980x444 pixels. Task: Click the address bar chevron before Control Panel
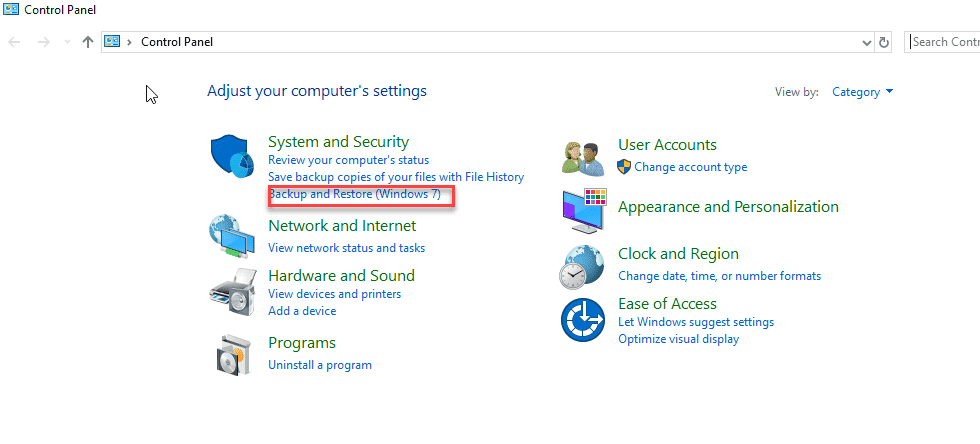click(129, 42)
